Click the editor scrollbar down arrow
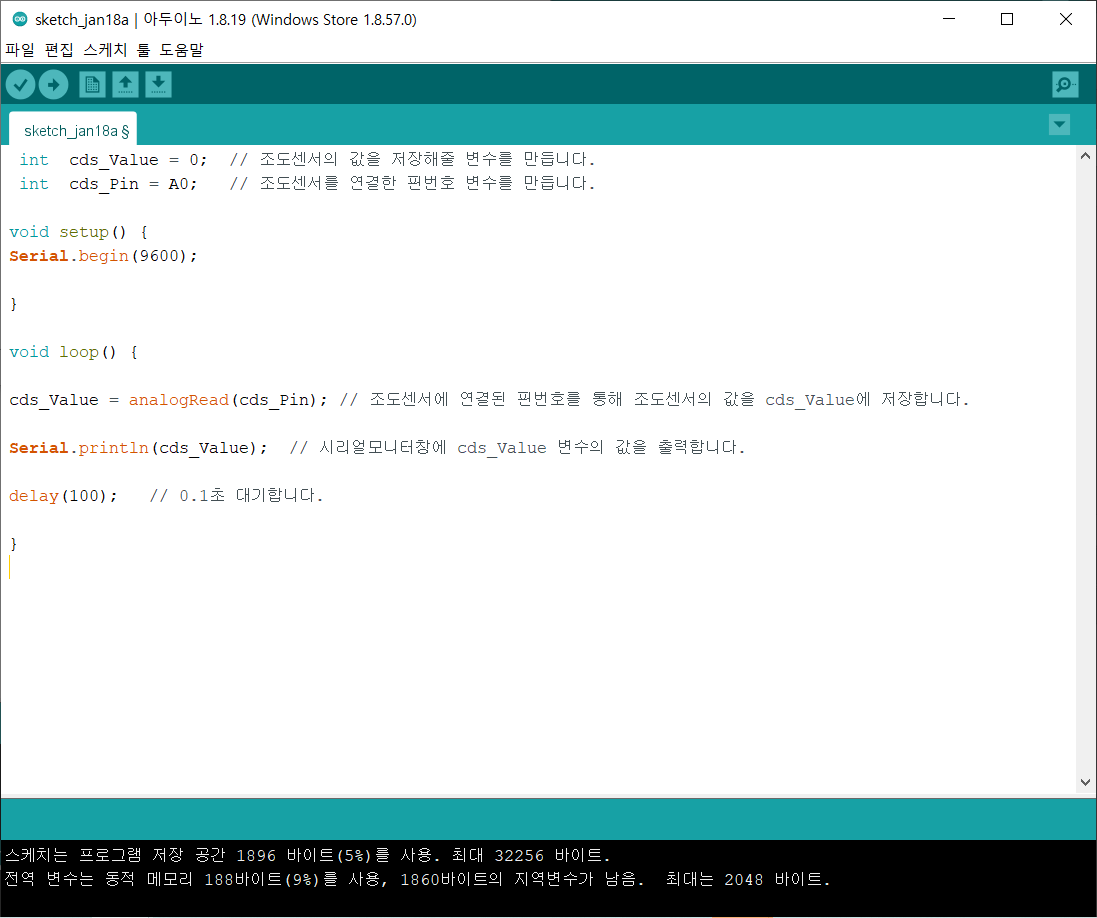The height and width of the screenshot is (918, 1097). 1085,782
